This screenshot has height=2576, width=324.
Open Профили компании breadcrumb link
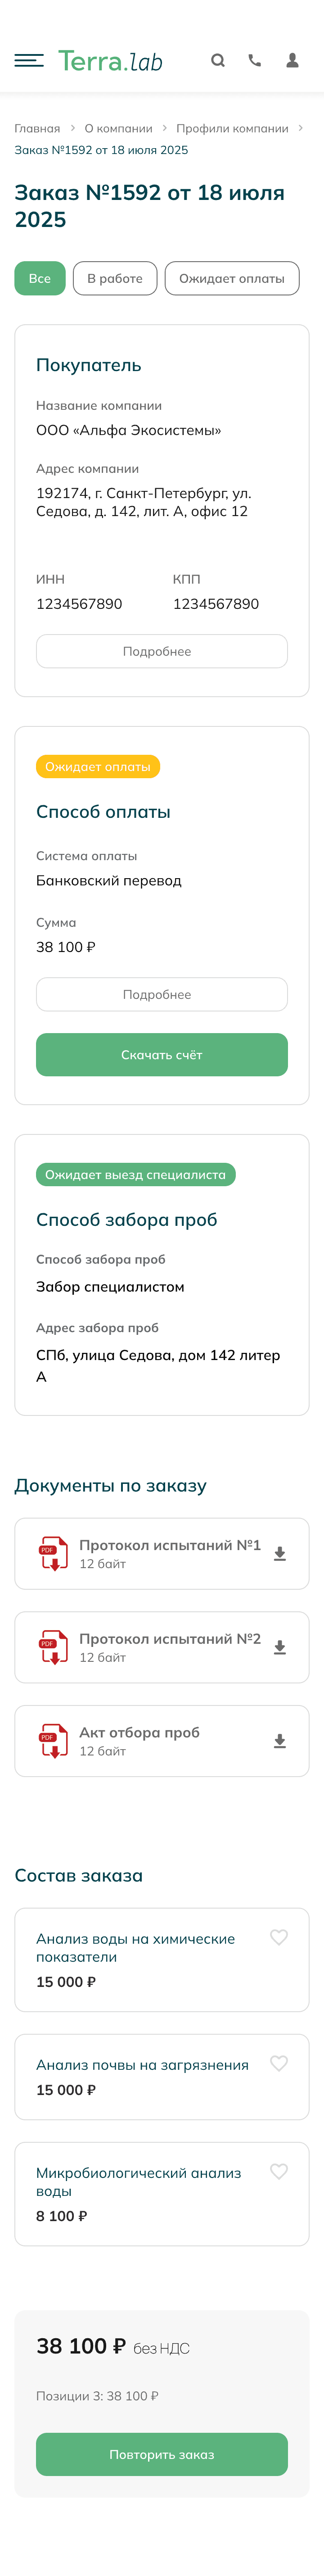[x=232, y=128]
